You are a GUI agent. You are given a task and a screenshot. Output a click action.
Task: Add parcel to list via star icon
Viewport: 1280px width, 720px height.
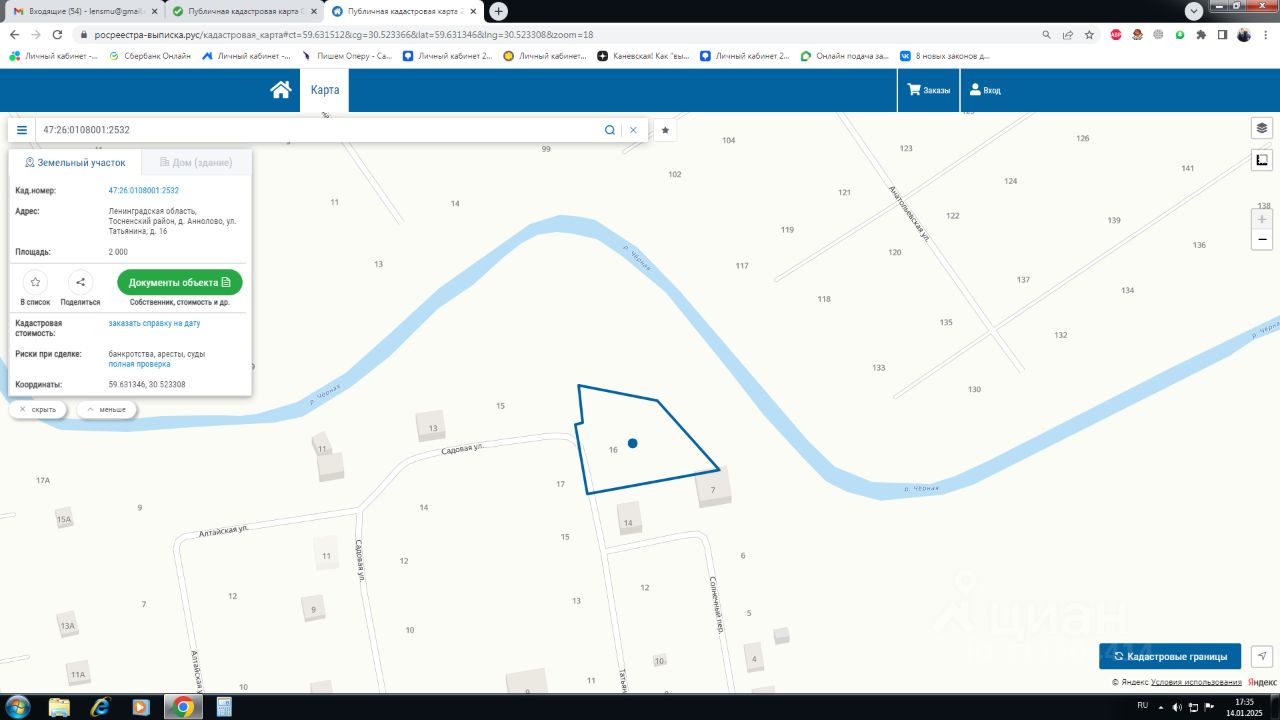pos(35,283)
